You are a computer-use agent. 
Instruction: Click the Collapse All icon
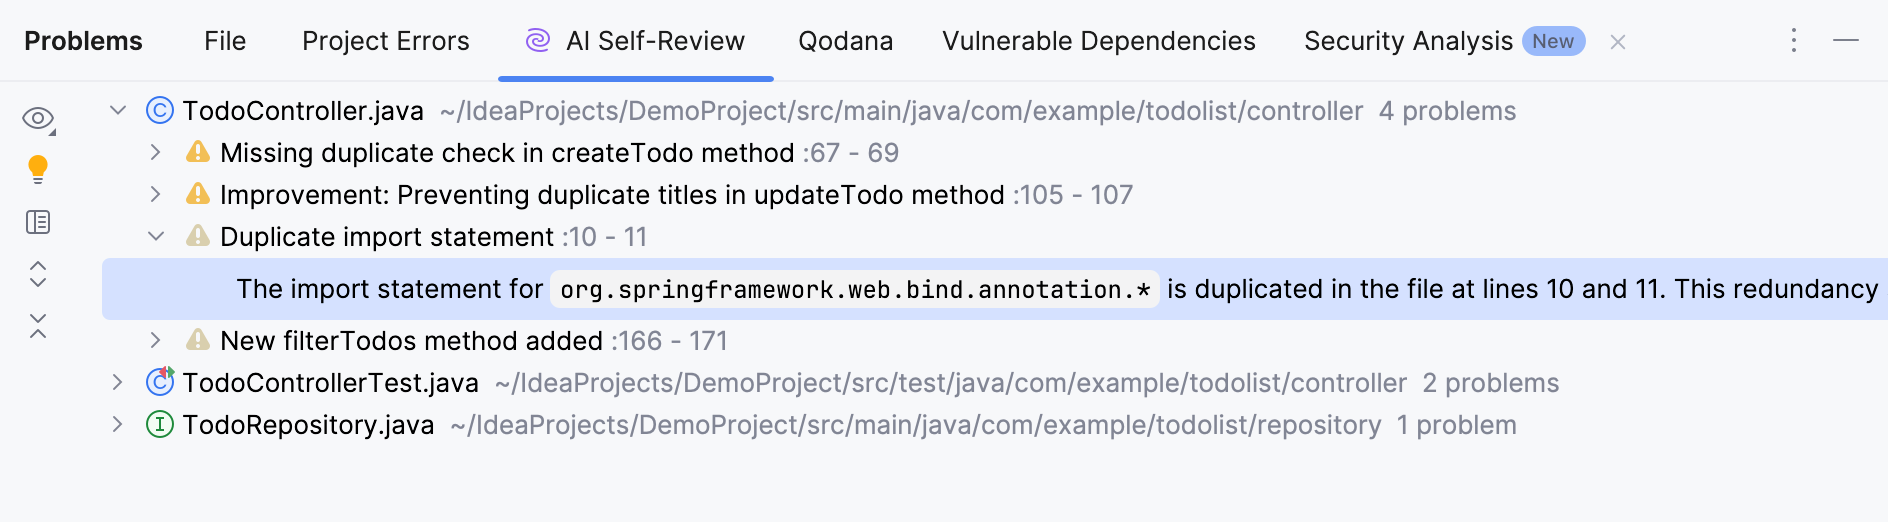[38, 326]
